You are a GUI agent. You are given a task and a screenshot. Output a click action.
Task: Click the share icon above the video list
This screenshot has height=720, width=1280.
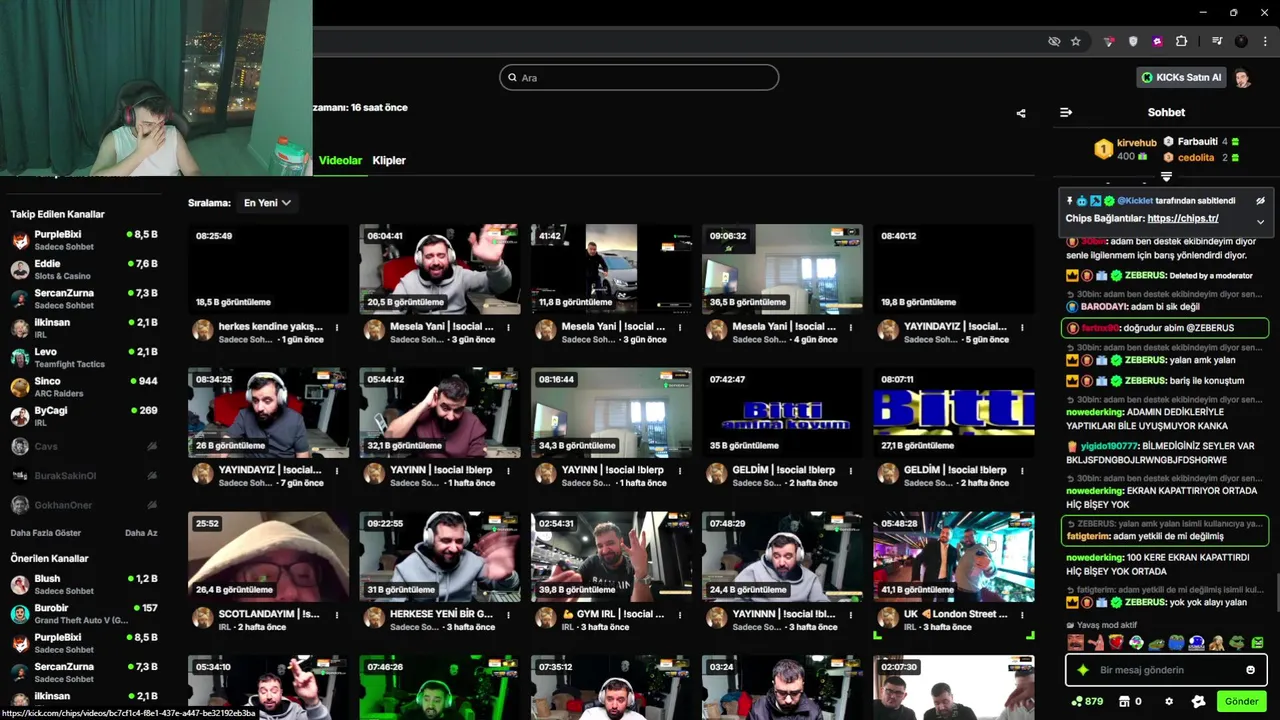(x=1021, y=114)
